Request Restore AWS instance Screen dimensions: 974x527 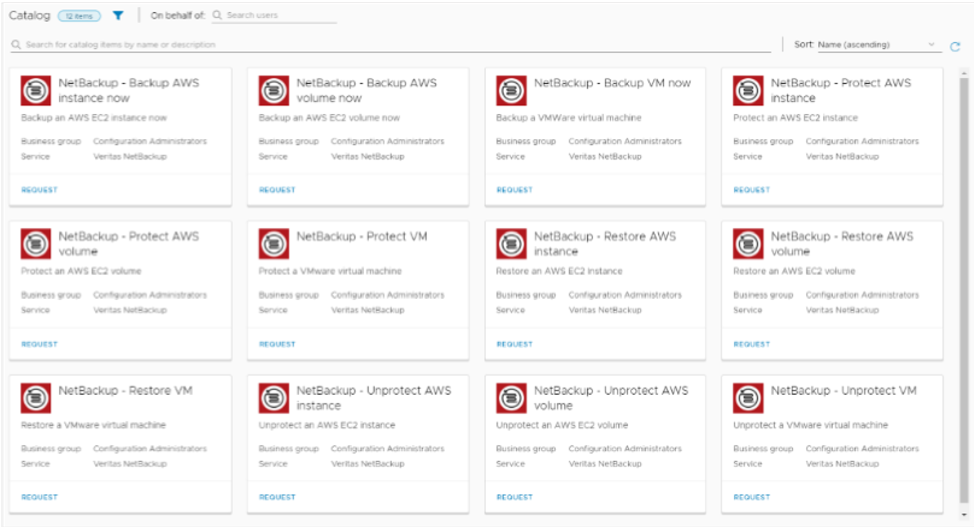coord(514,344)
